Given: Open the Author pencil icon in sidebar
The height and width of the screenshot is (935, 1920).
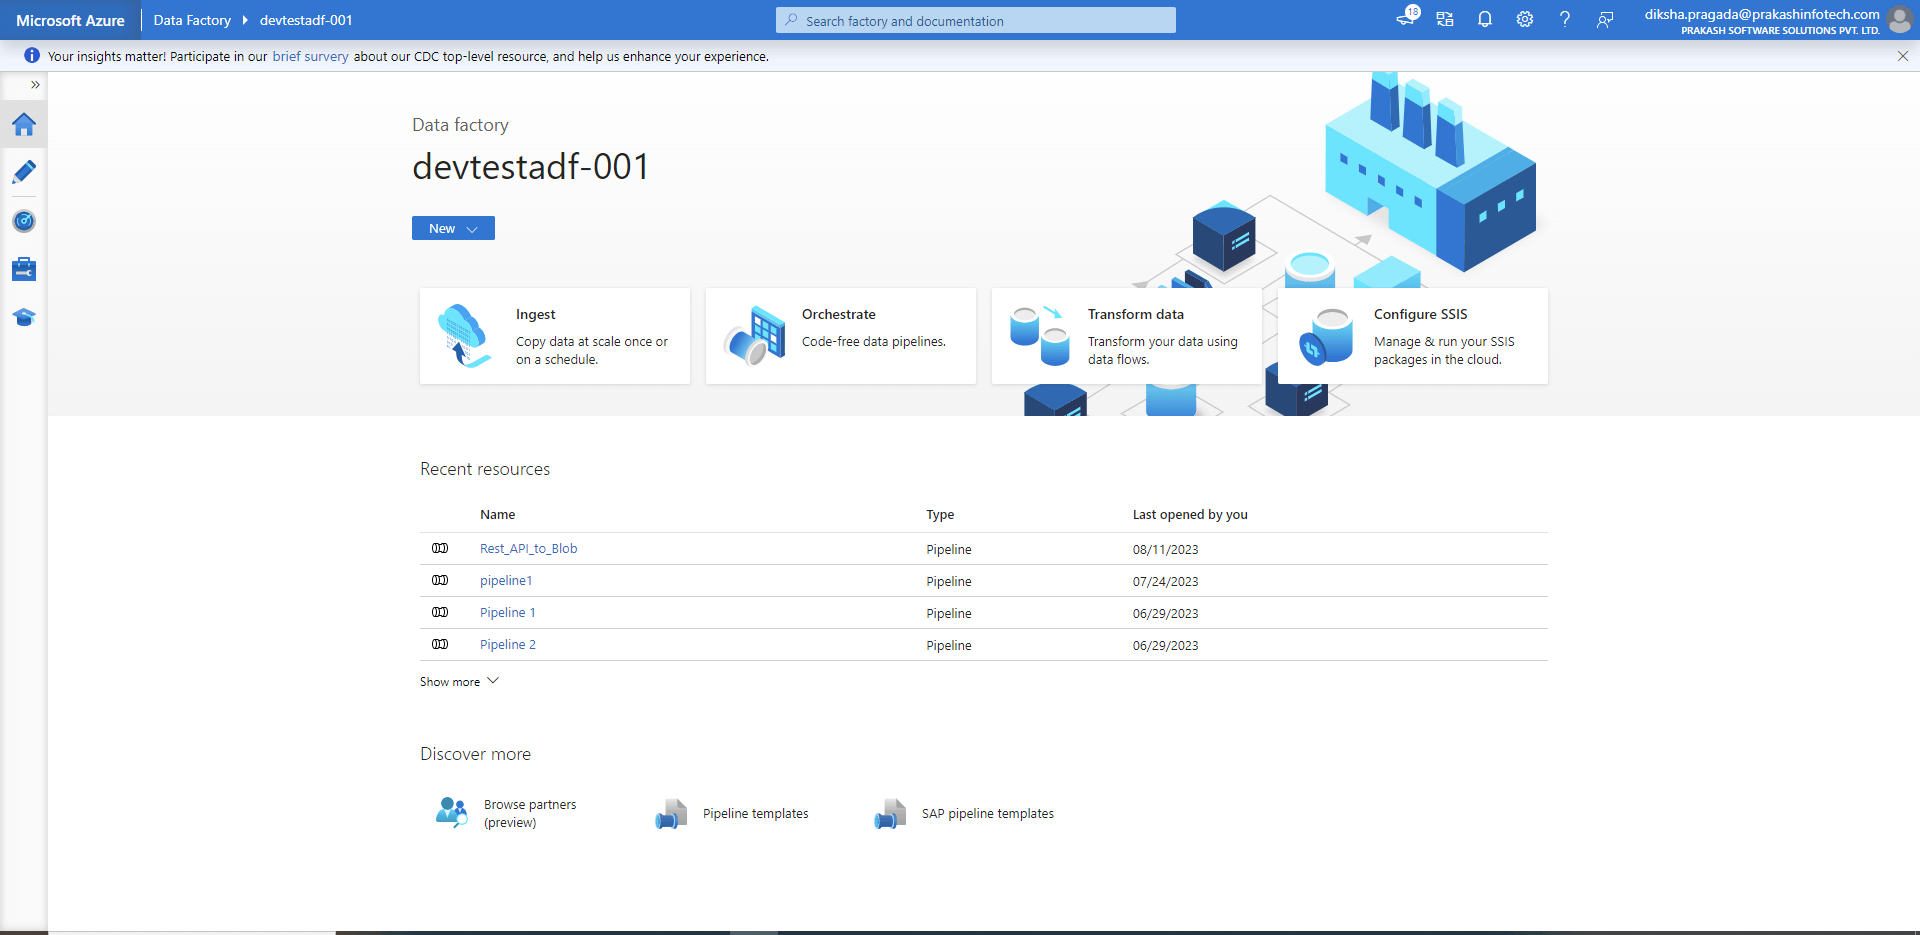Looking at the screenshot, I should (x=24, y=172).
